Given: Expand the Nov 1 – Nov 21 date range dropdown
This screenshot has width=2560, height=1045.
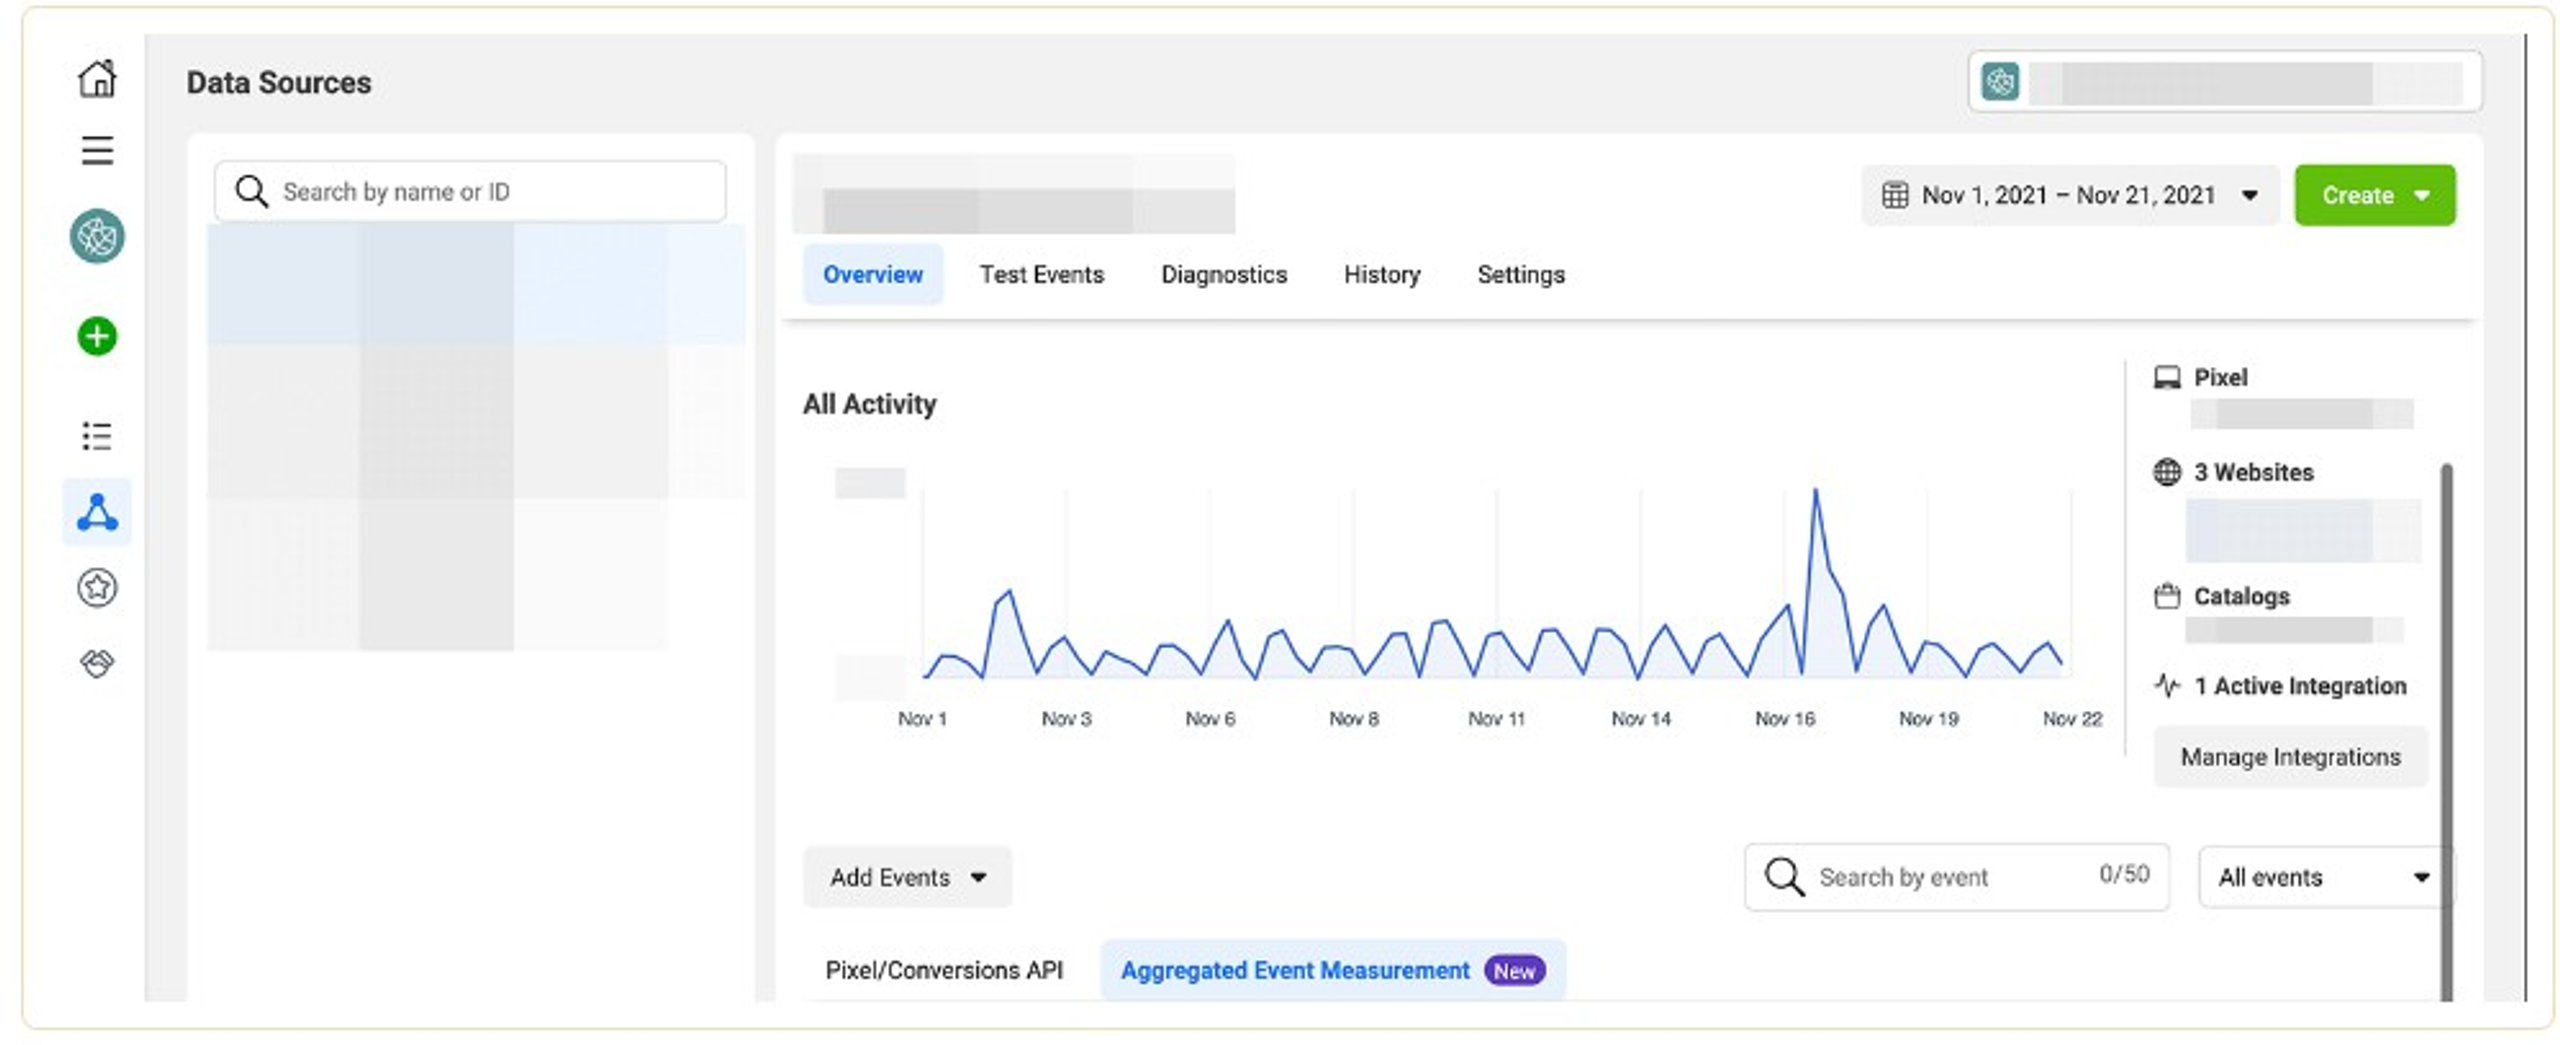Looking at the screenshot, I should tap(2069, 195).
